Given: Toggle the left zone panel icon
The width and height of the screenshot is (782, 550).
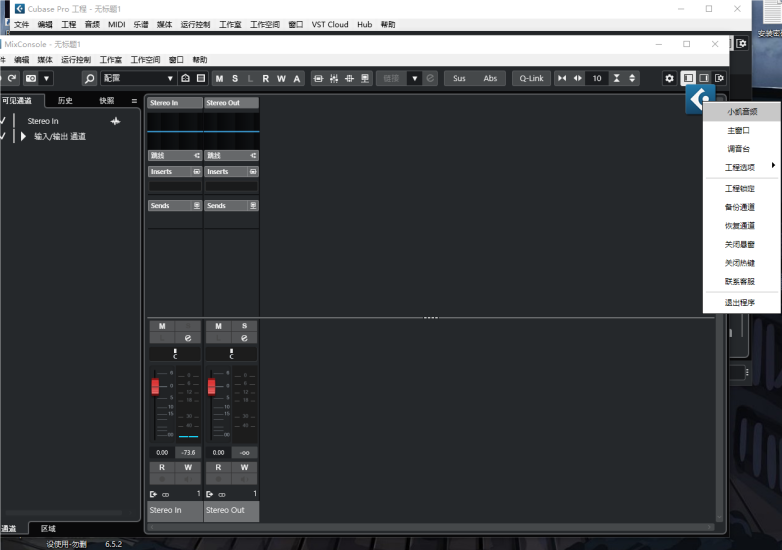Looking at the screenshot, I should click(x=688, y=78).
